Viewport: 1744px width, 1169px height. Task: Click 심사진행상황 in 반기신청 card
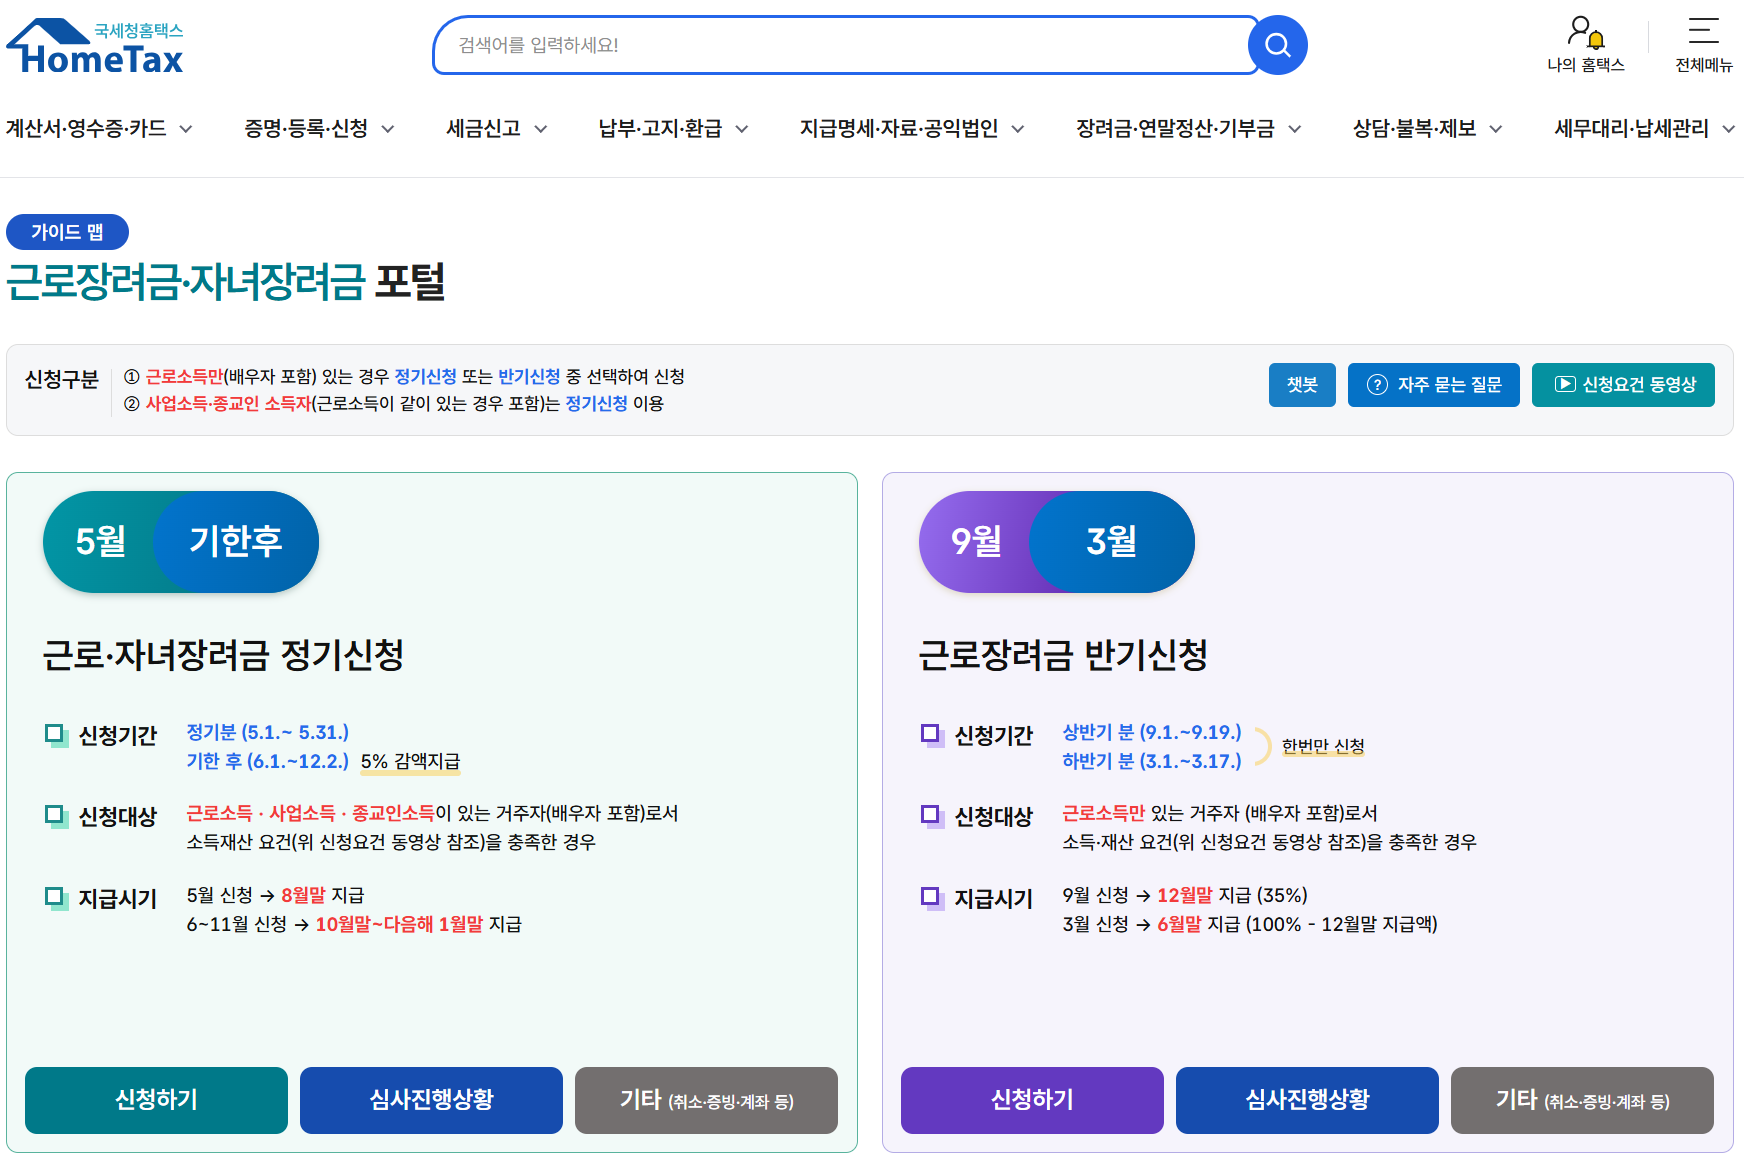1307,1100
